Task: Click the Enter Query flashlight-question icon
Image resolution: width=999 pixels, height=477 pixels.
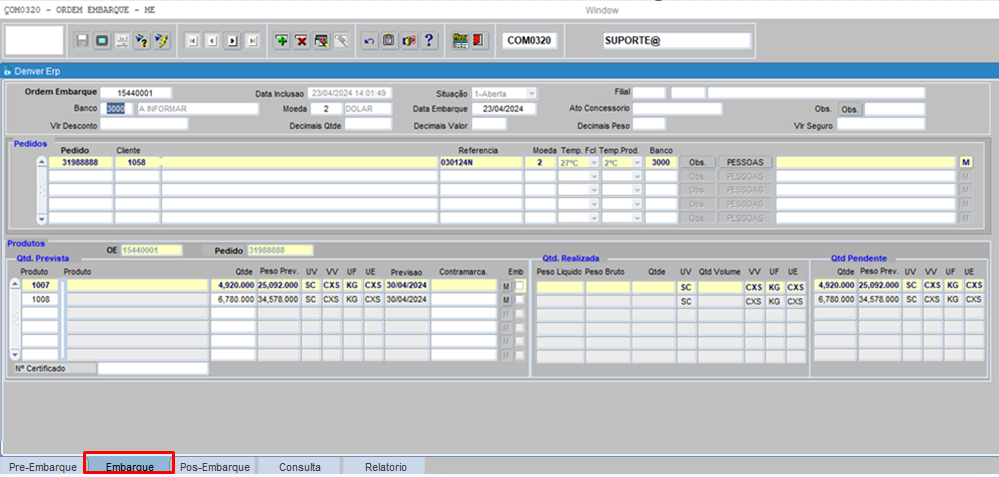Action: coord(142,41)
